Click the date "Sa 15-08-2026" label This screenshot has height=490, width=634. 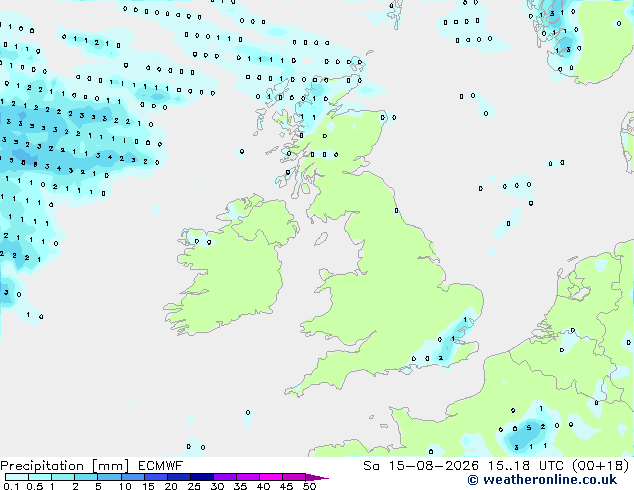coord(421,466)
